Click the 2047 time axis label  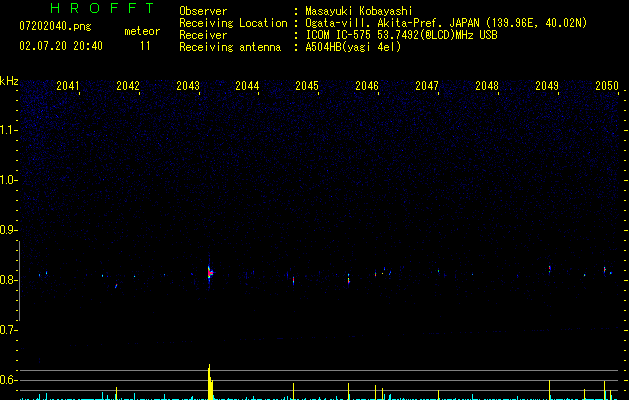click(x=427, y=86)
